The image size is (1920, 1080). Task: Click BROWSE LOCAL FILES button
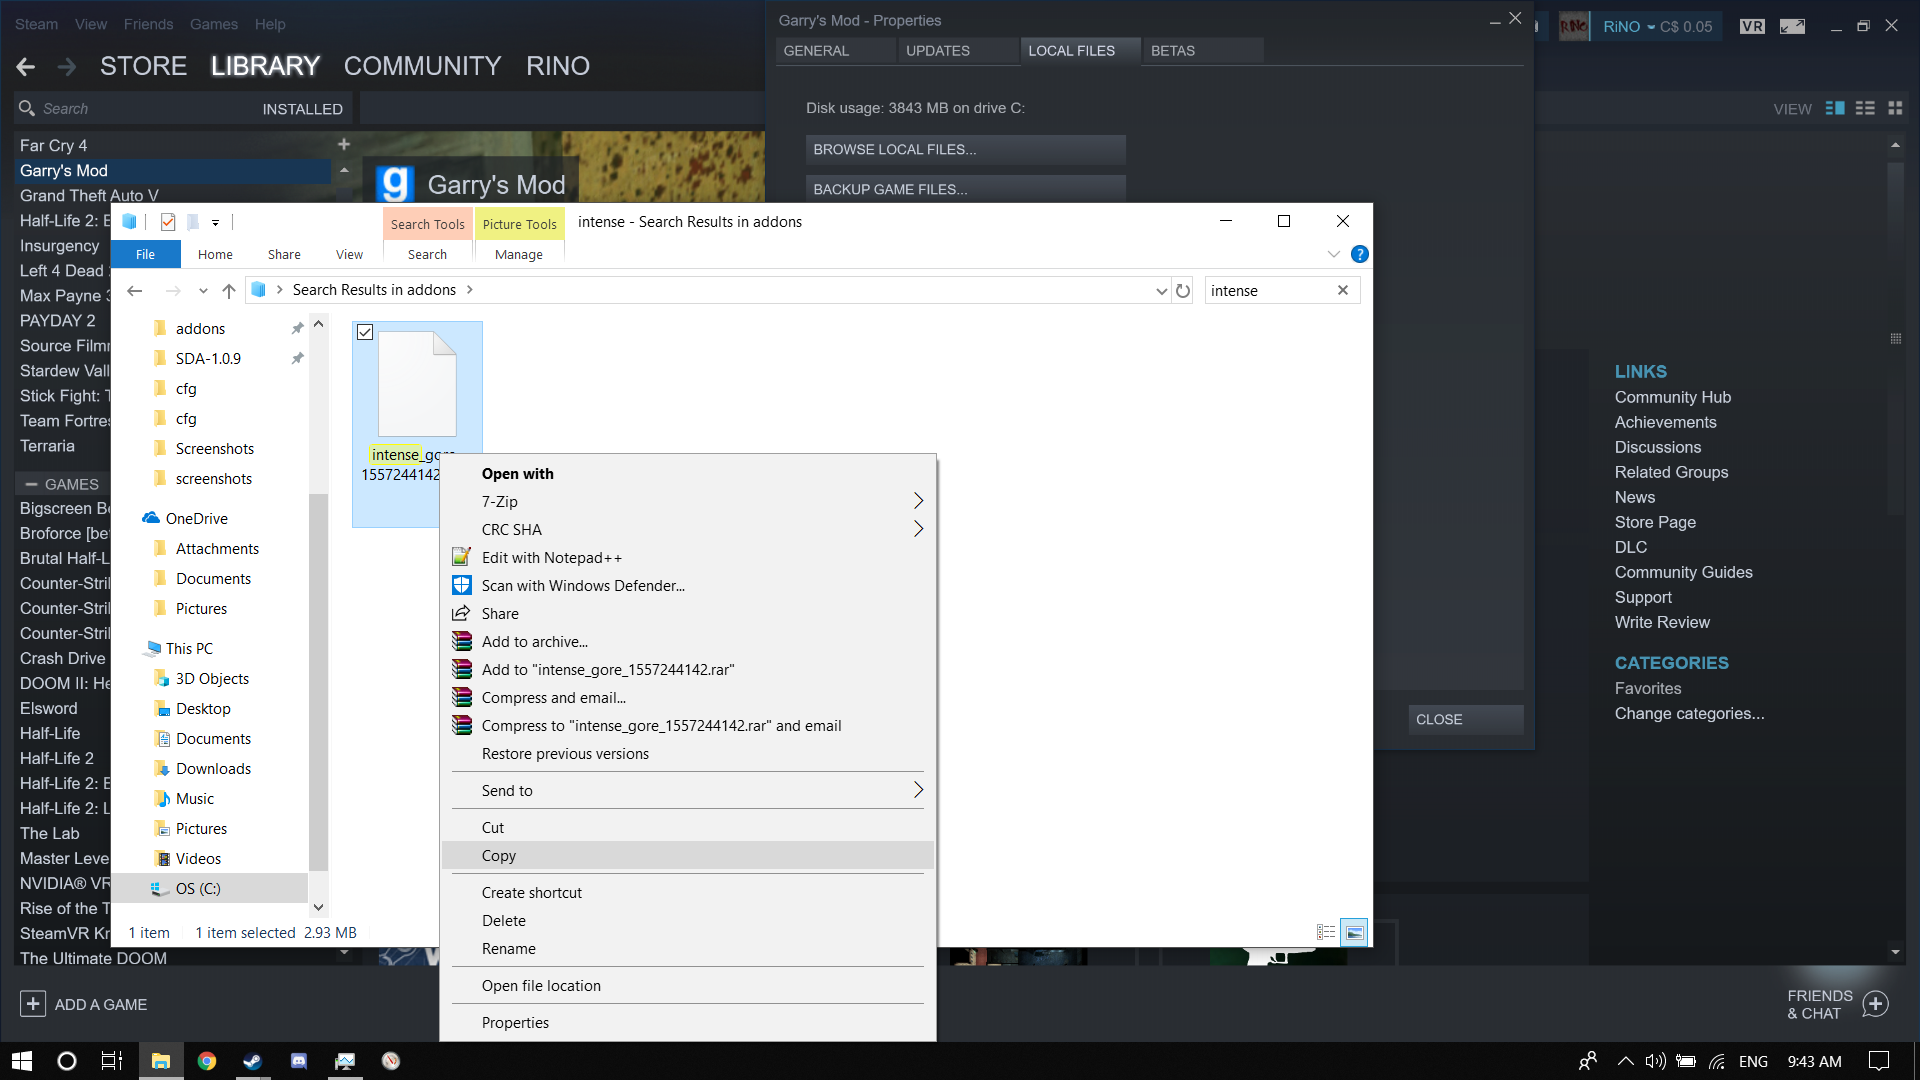point(965,149)
